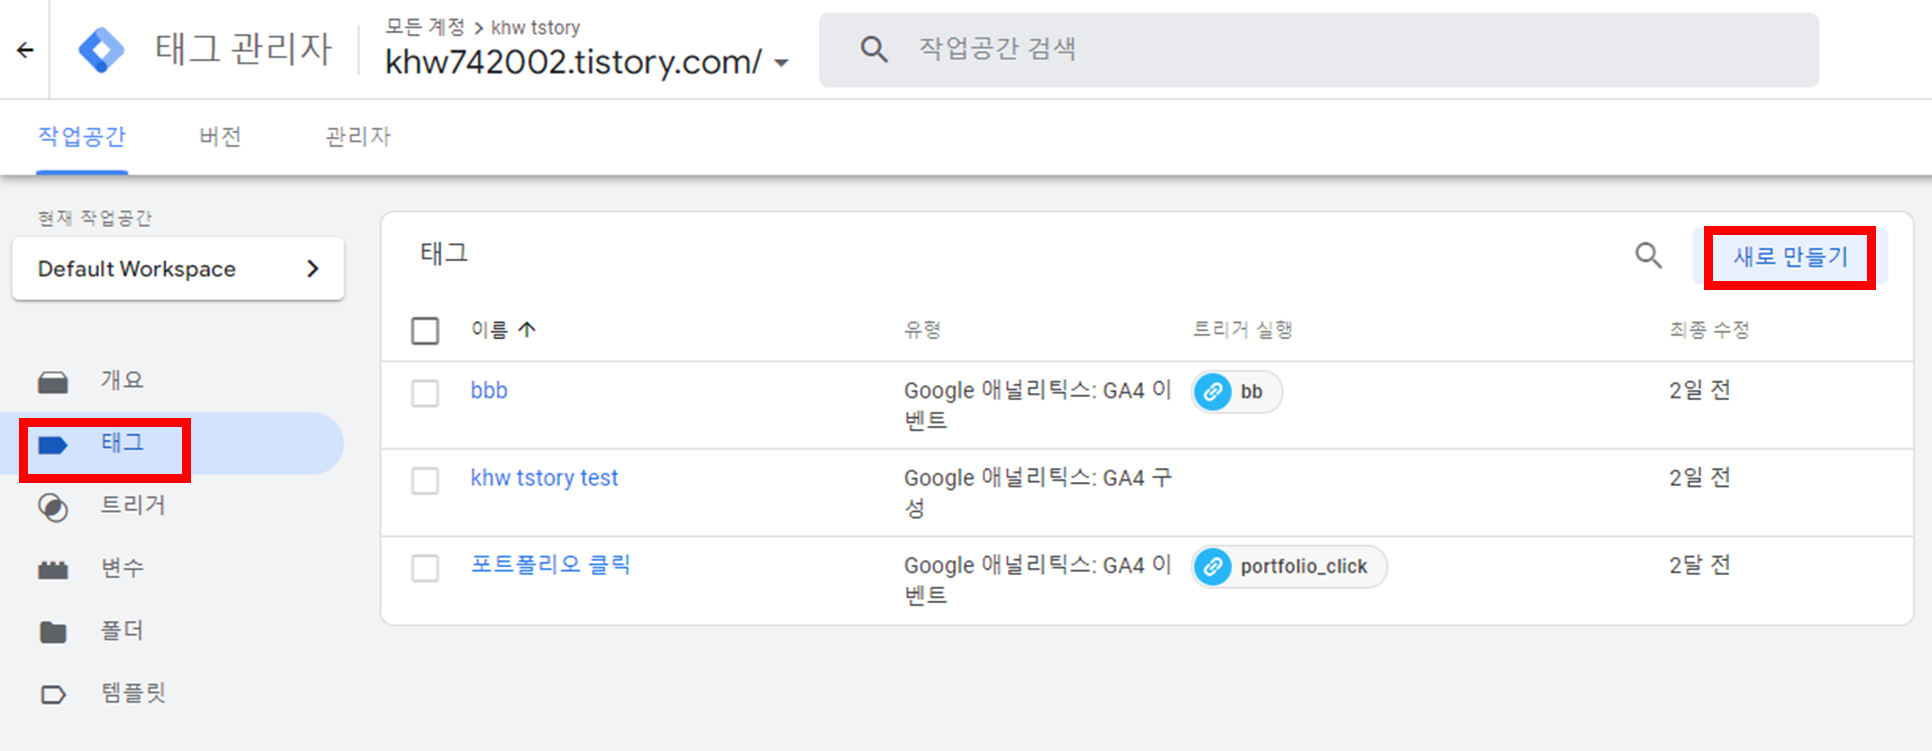Click the 폴더 folder icon in sidebar

53,632
